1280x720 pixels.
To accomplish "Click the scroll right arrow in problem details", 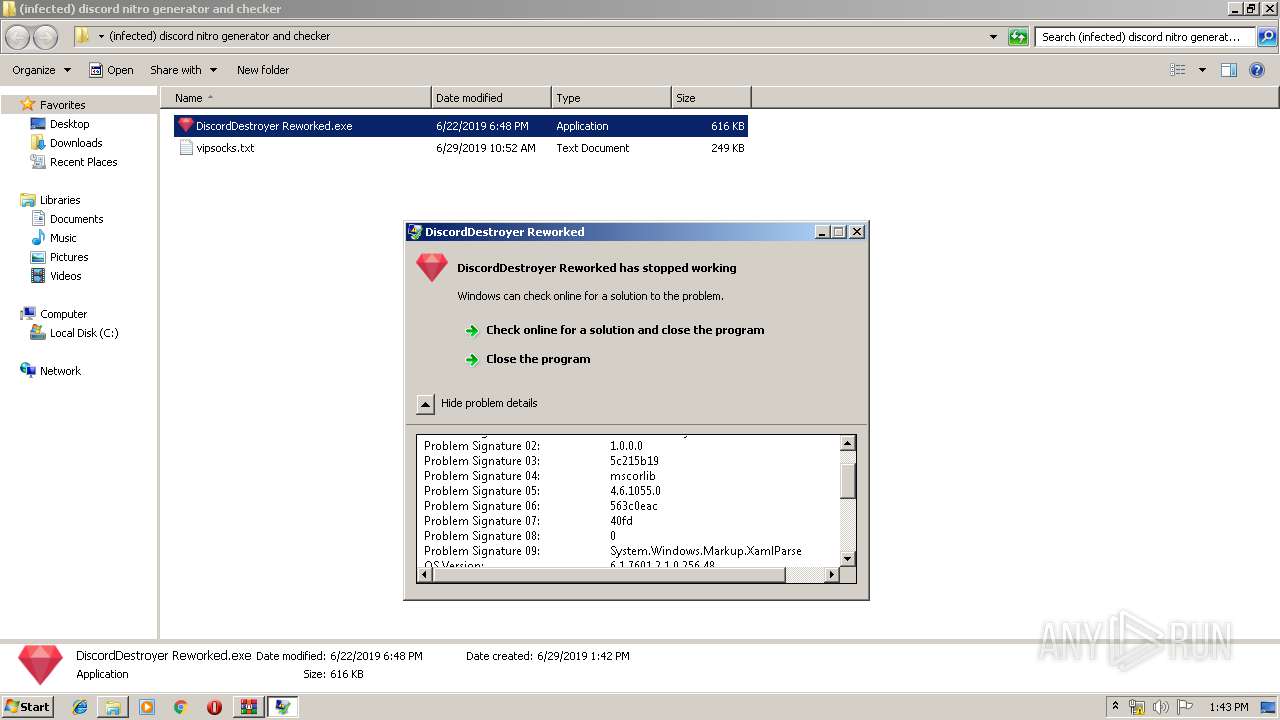I will click(x=831, y=575).
